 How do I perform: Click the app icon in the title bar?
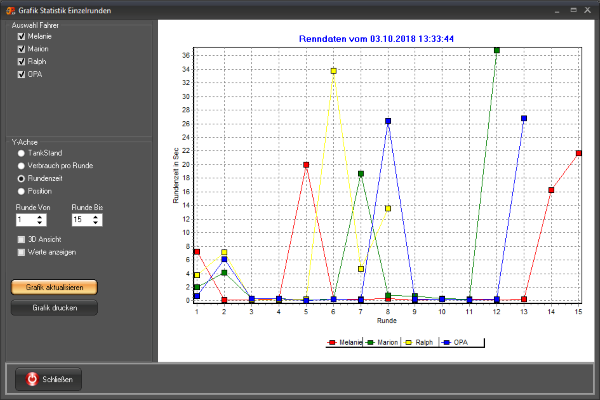10,11
